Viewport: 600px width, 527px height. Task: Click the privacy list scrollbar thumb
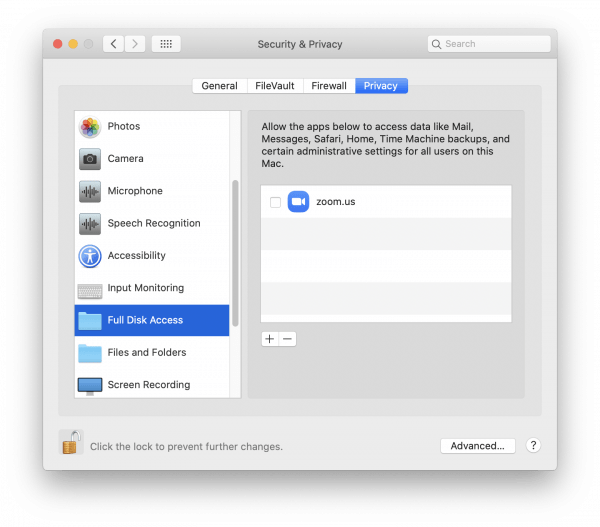235,253
